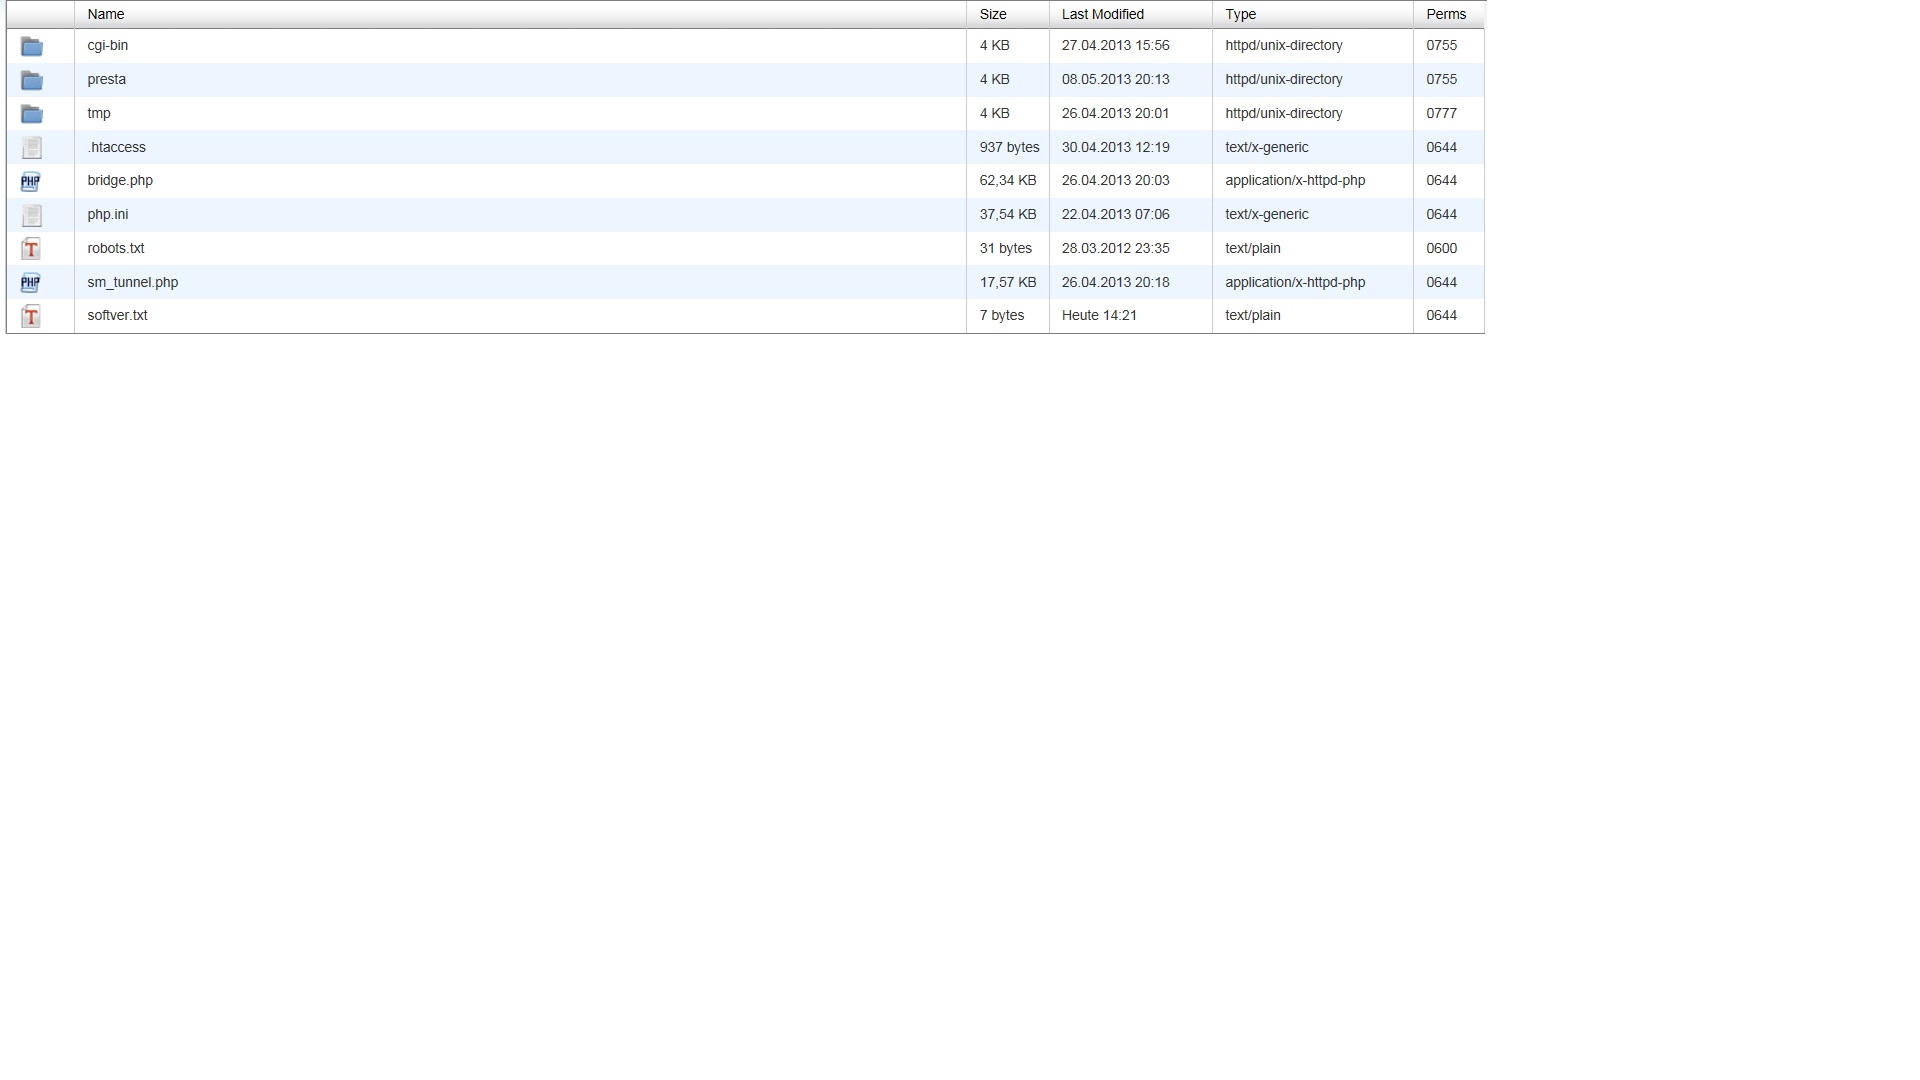The image size is (1920, 1080).
Task: Open the cgi-bin directory name
Action: point(107,45)
